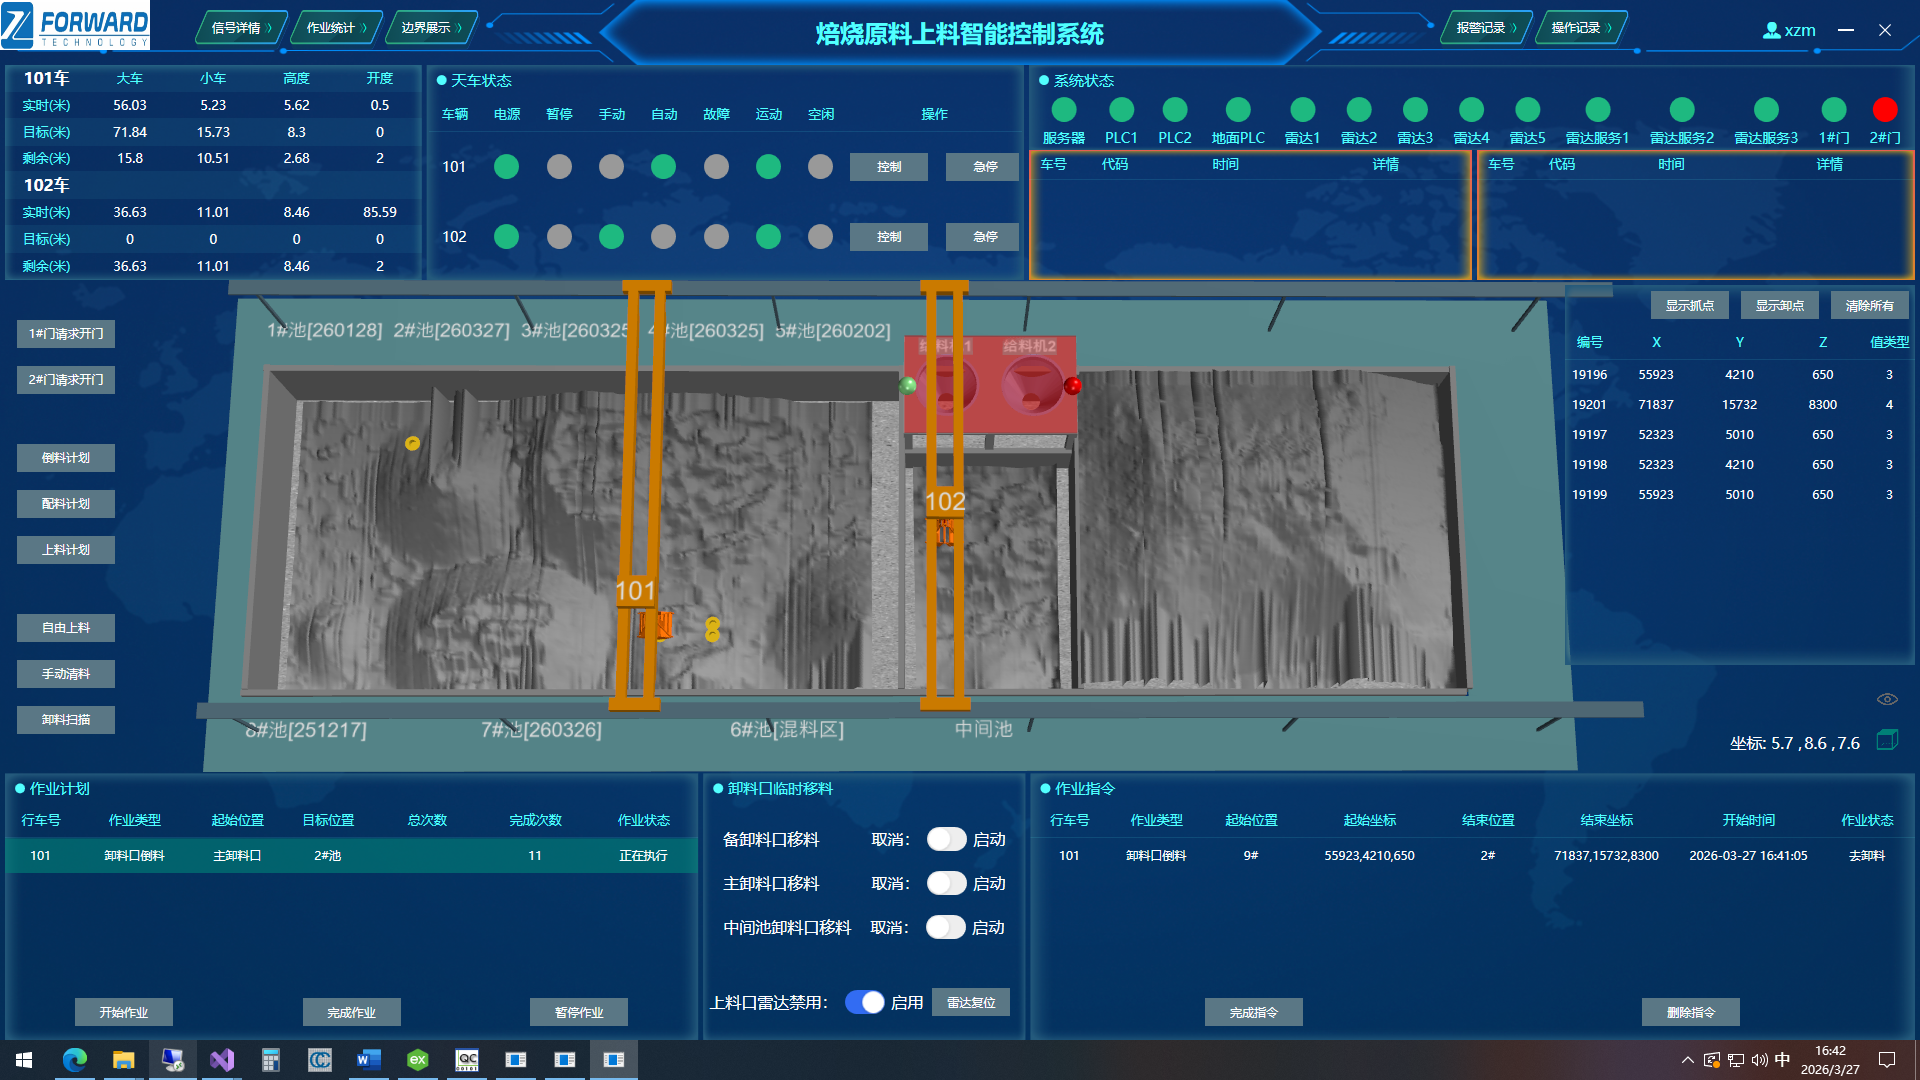This screenshot has height=1080, width=1920.
Task: Click the 急停 button for crane 101
Action: pyautogui.click(x=985, y=167)
